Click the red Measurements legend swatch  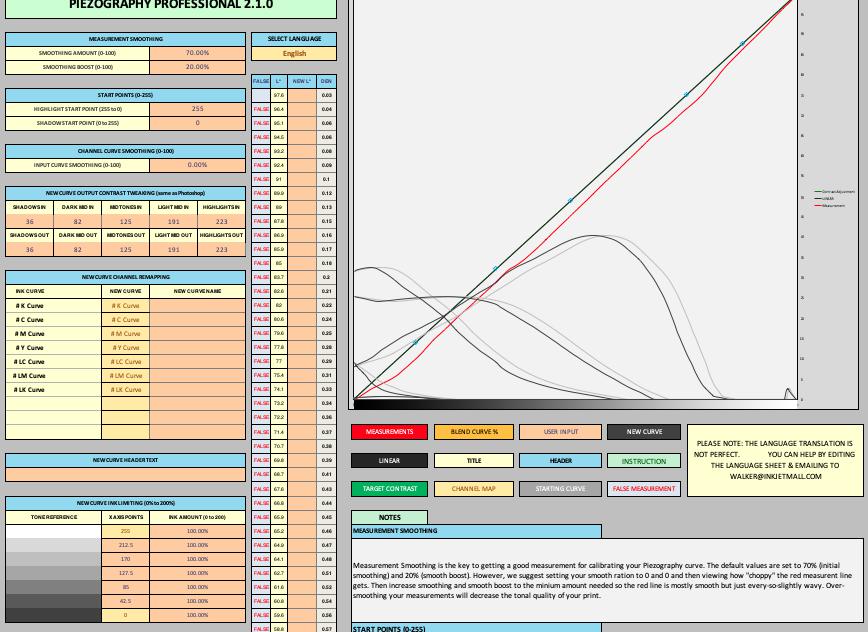coord(389,432)
